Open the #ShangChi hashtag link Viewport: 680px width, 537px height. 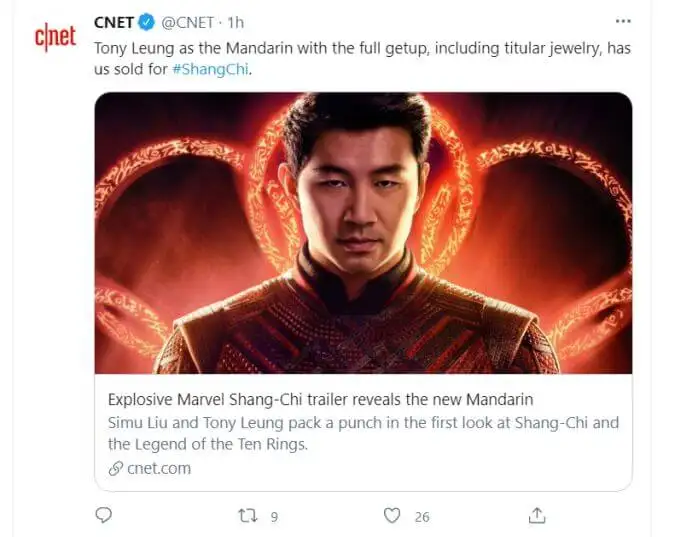click(210, 69)
